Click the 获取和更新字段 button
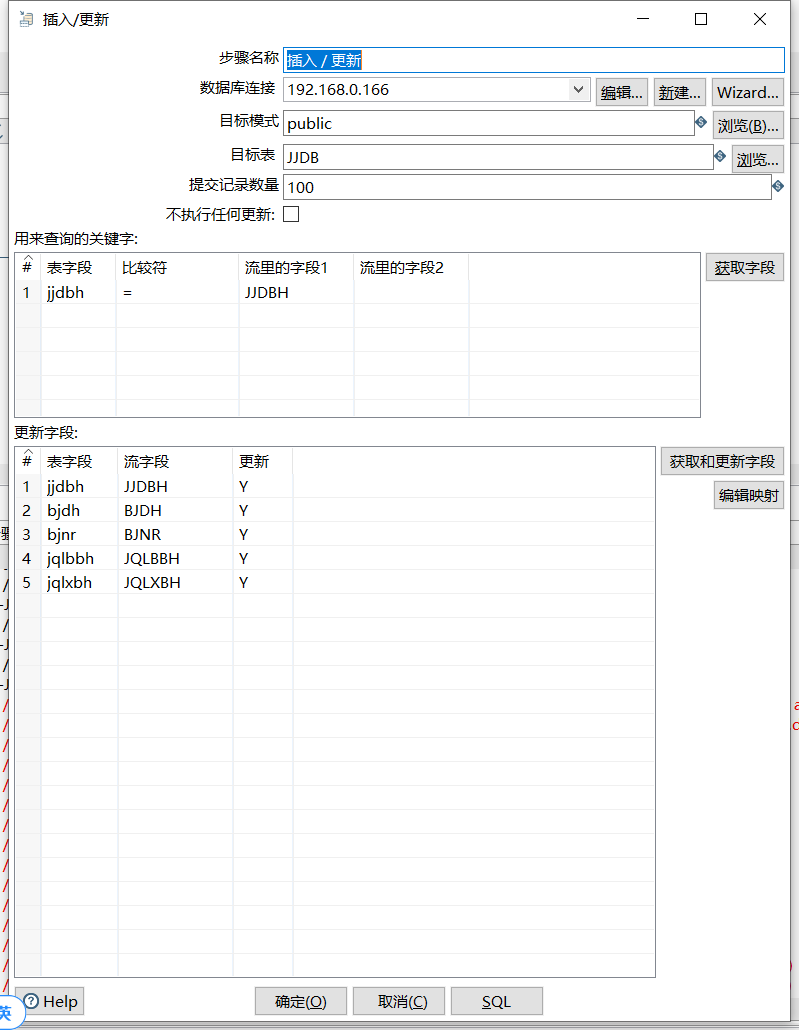The image size is (799, 1030). pos(722,461)
